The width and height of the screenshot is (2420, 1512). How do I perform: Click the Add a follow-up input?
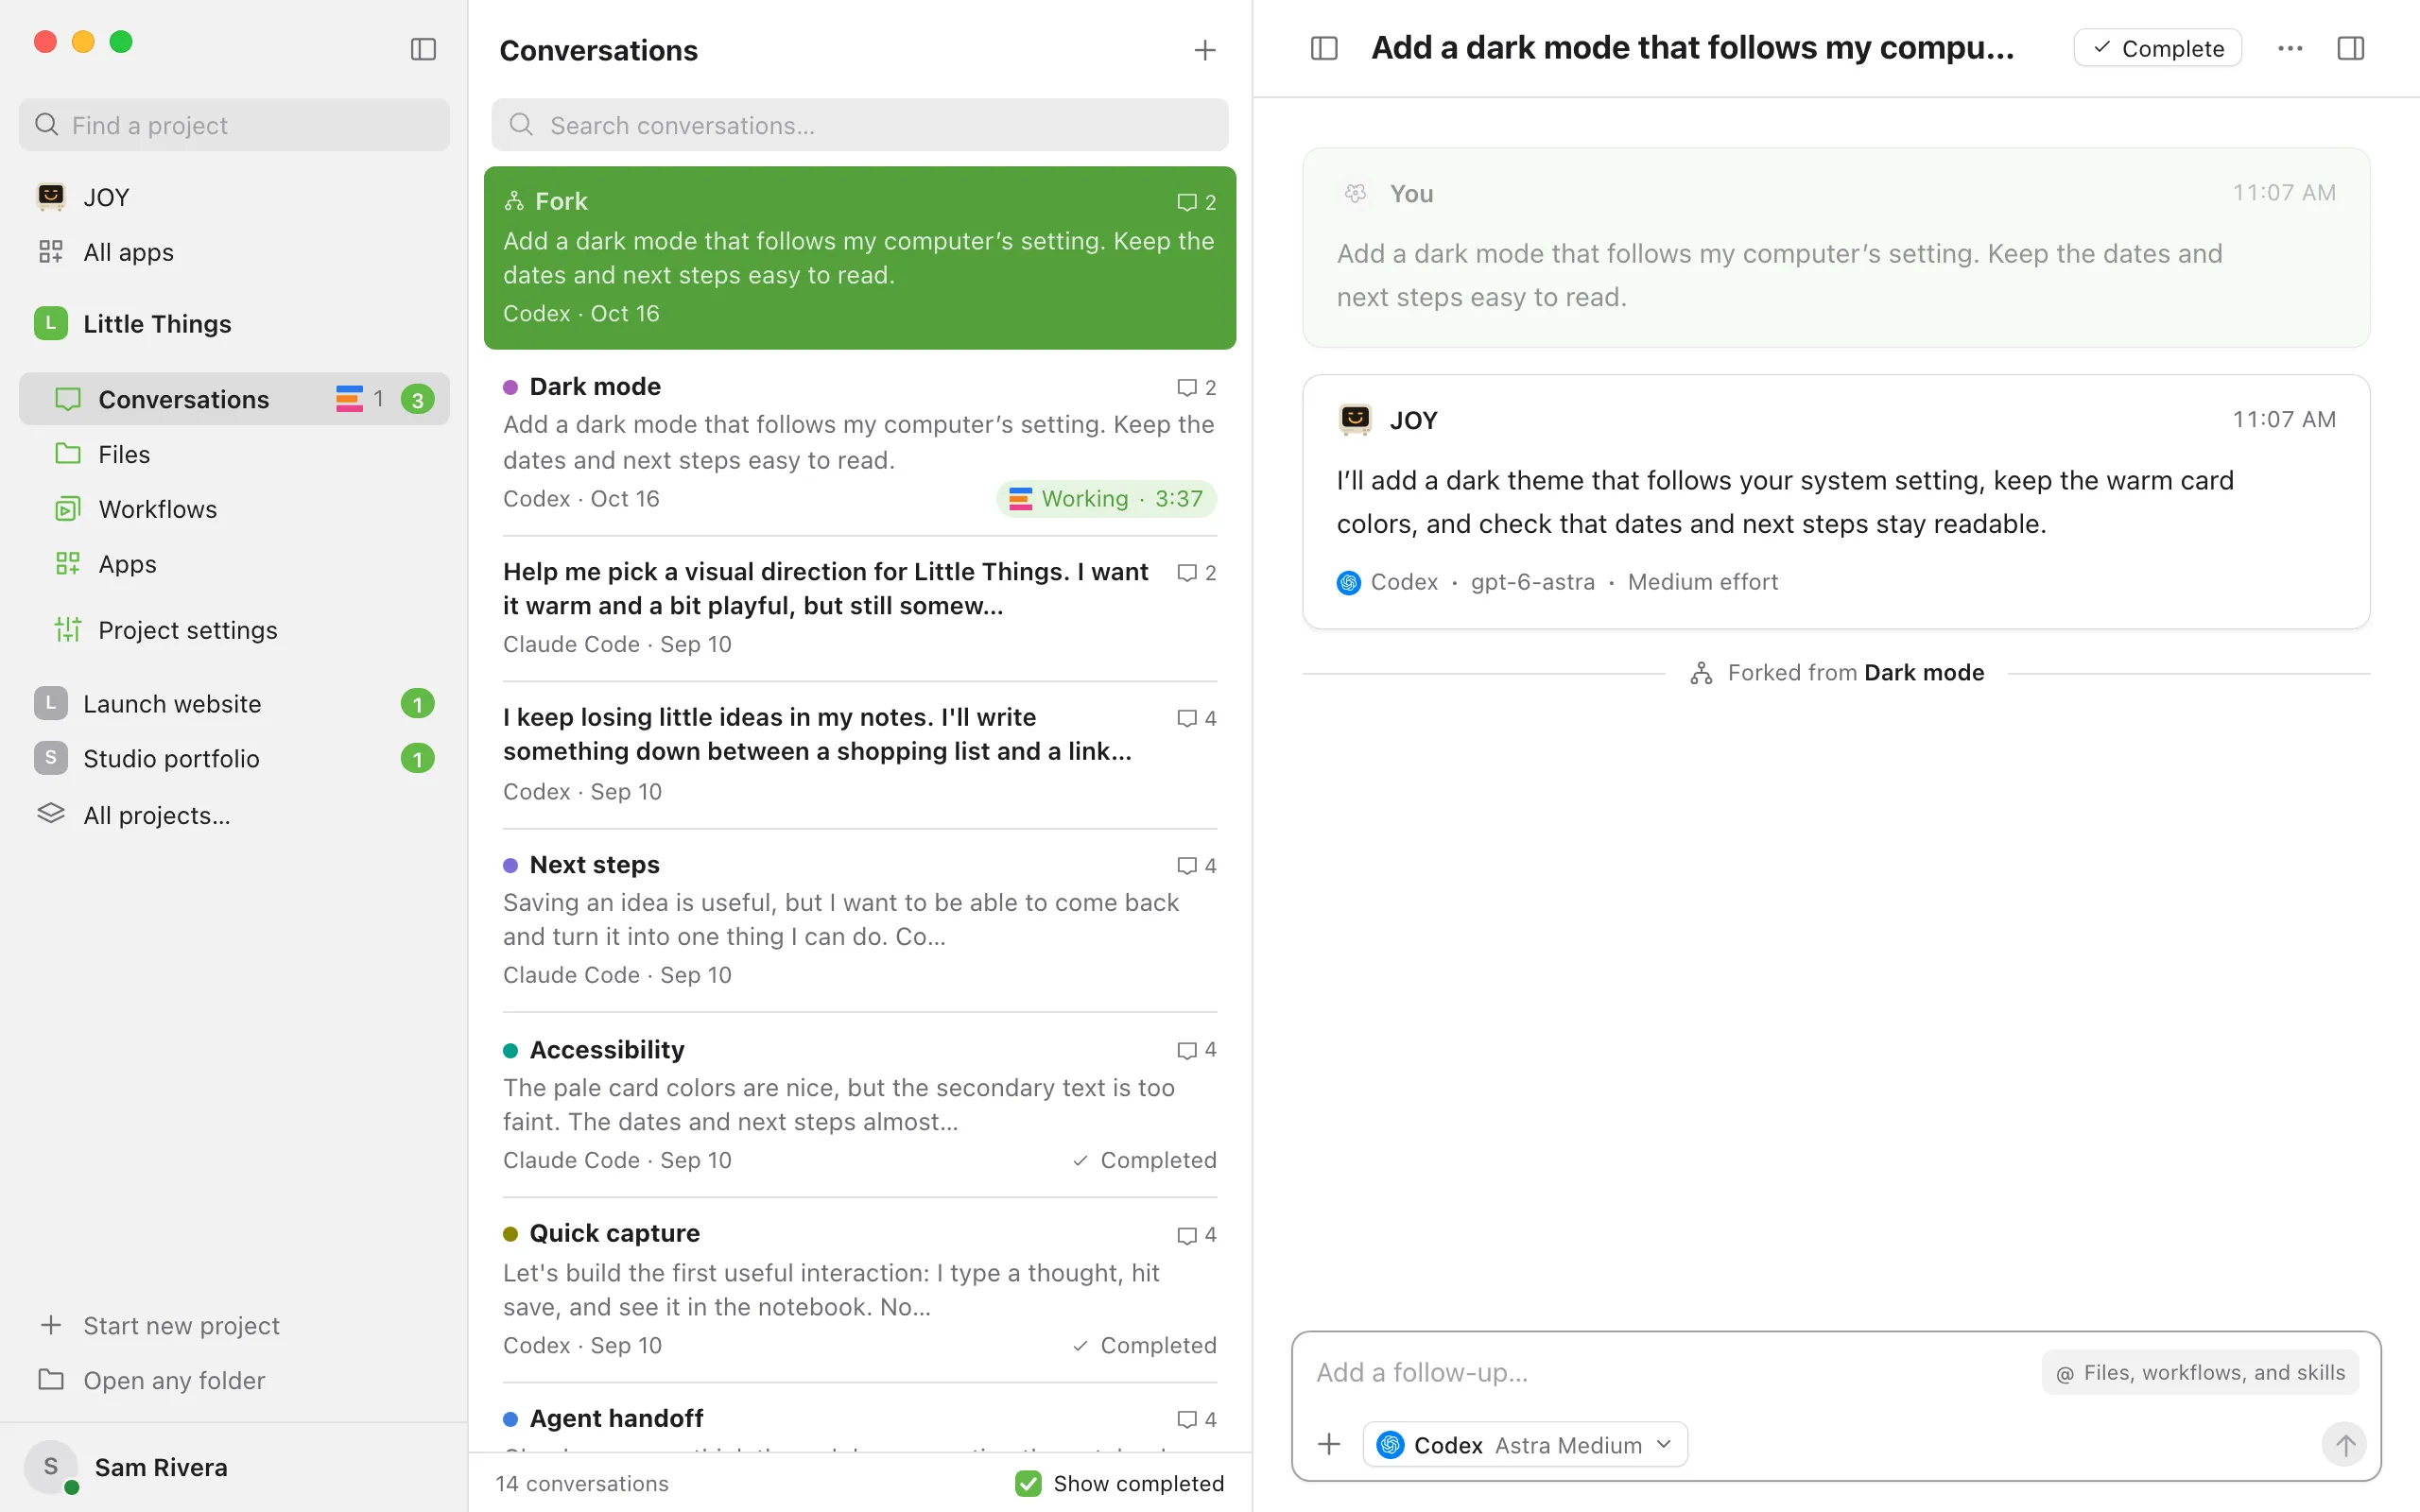(x=1670, y=1372)
